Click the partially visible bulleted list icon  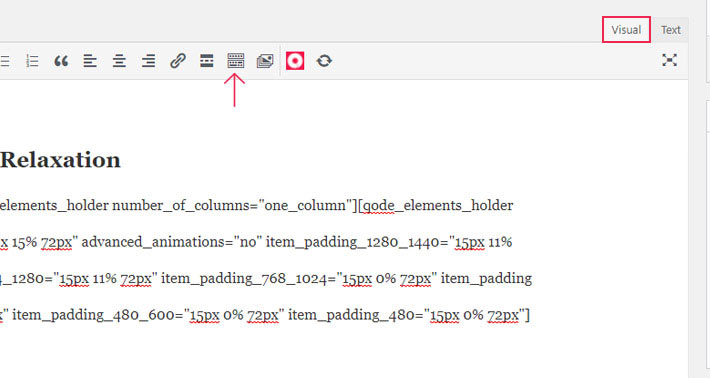tap(4, 61)
